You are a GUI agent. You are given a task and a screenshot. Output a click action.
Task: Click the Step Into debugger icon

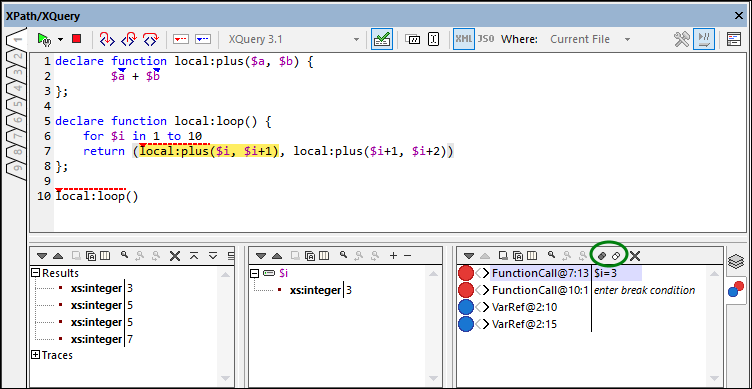[107, 39]
